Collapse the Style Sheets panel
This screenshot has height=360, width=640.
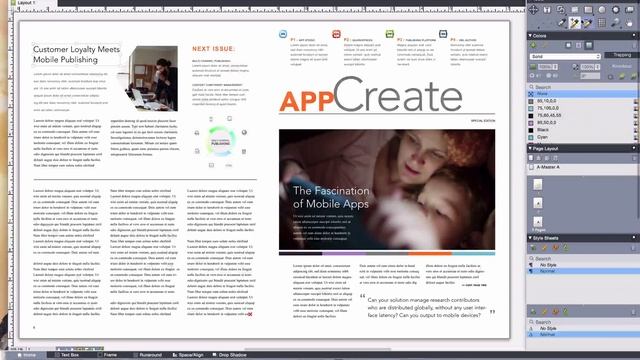click(x=530, y=238)
